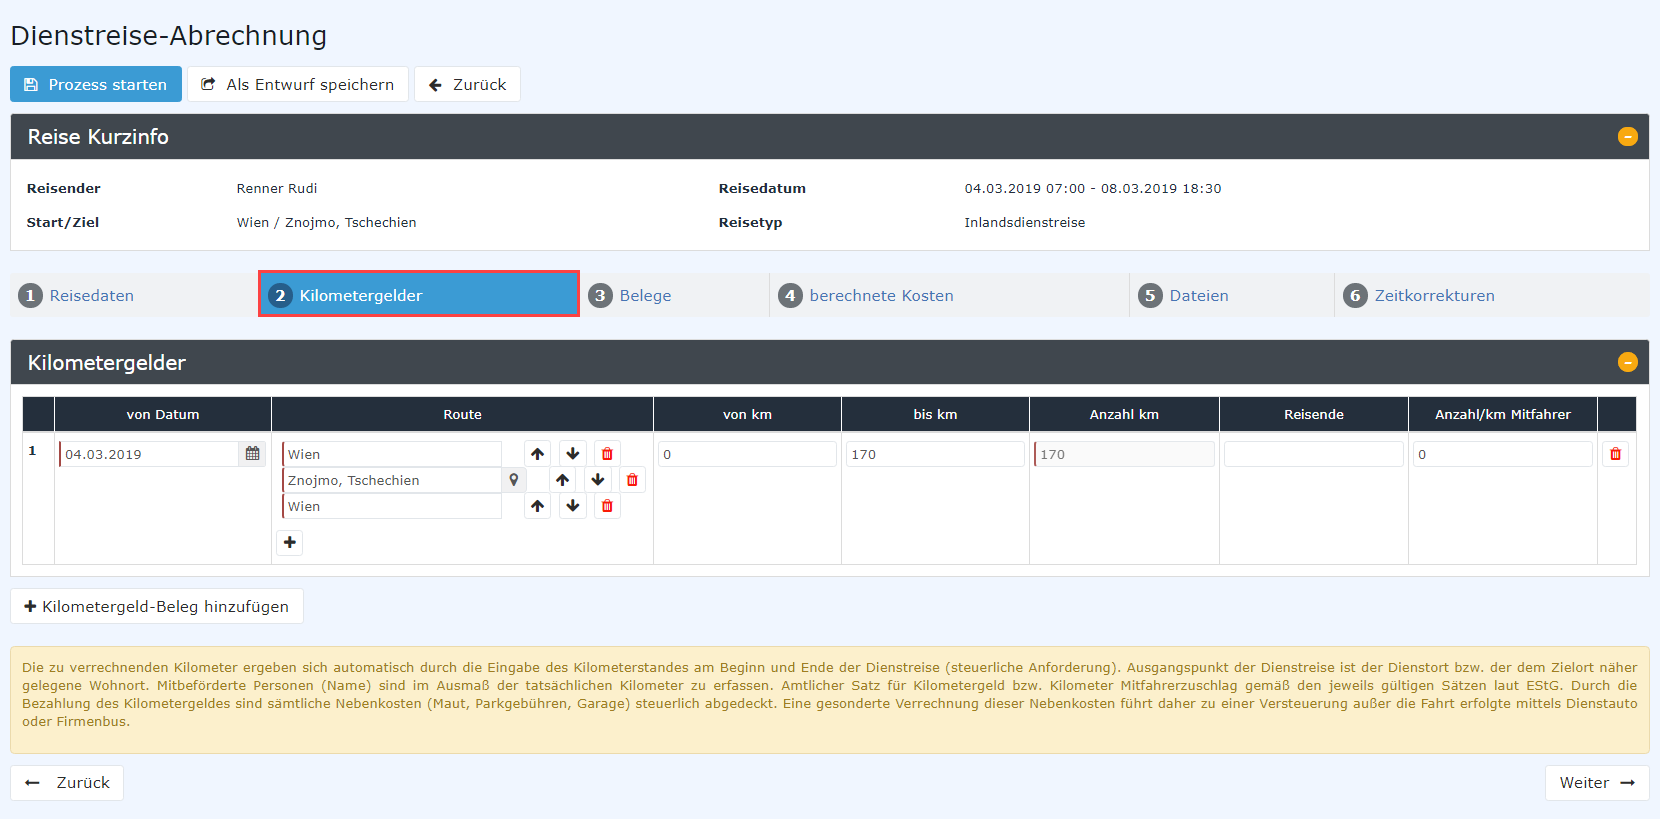Click the Anzahl km column header

point(1124,414)
